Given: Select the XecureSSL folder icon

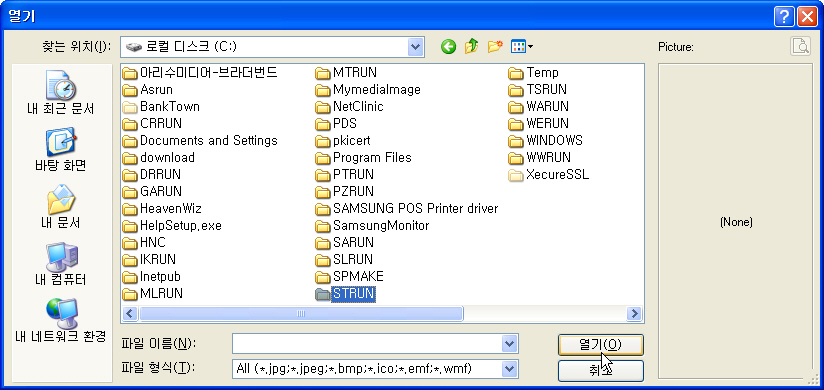Looking at the screenshot, I should [x=516, y=175].
